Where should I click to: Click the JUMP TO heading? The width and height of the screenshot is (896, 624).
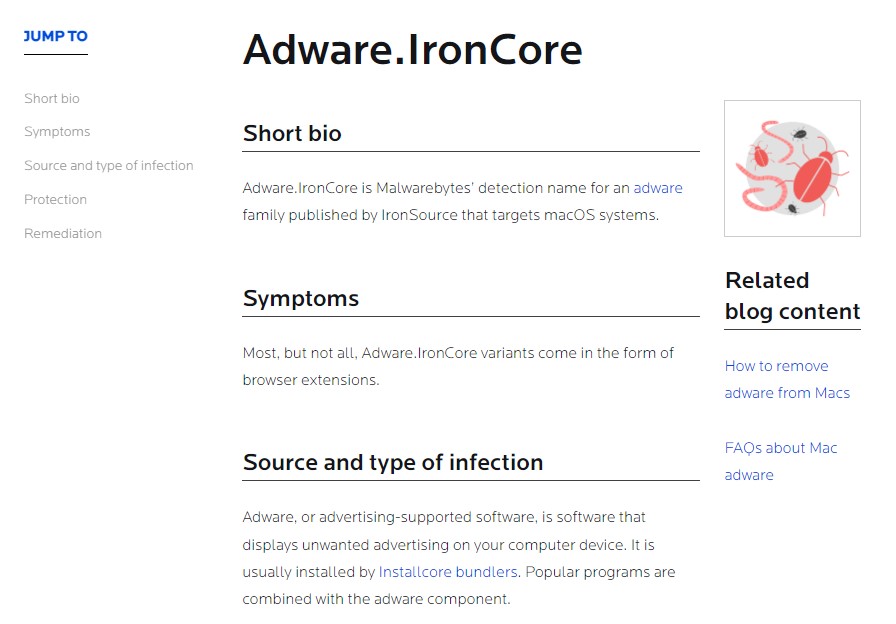(55, 36)
